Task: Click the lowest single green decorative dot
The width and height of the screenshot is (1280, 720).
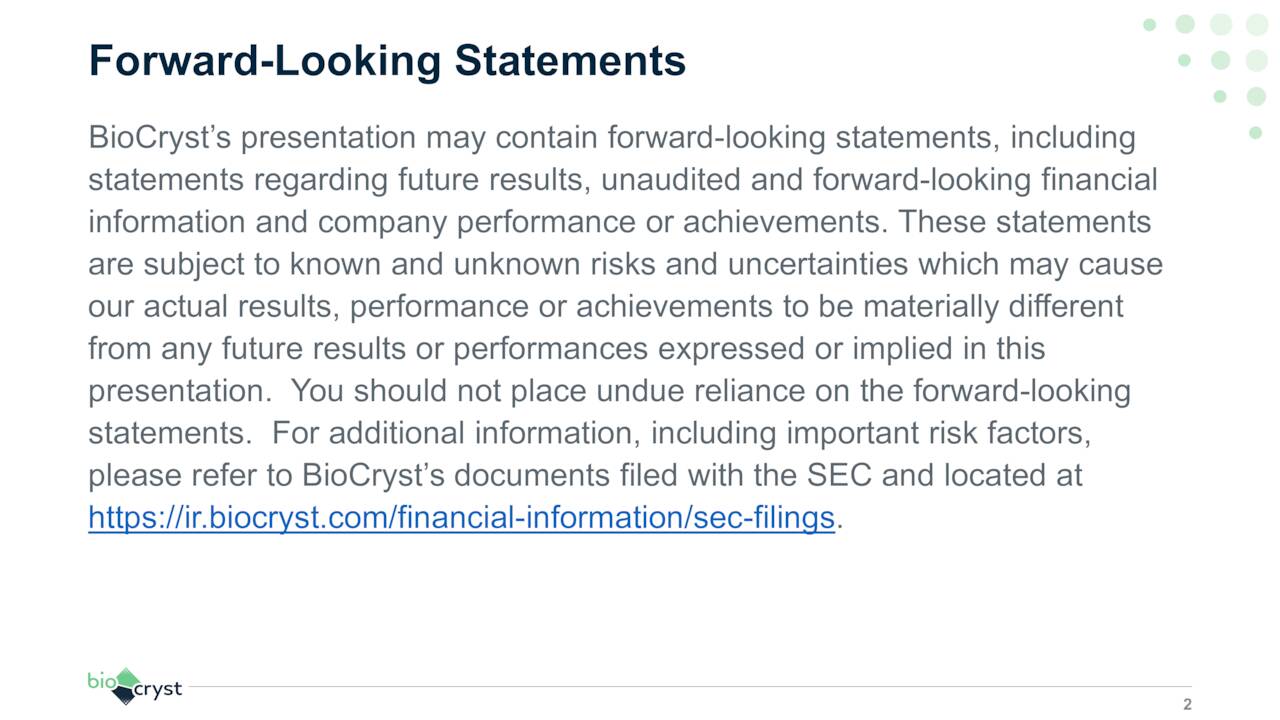Action: click(x=1256, y=133)
